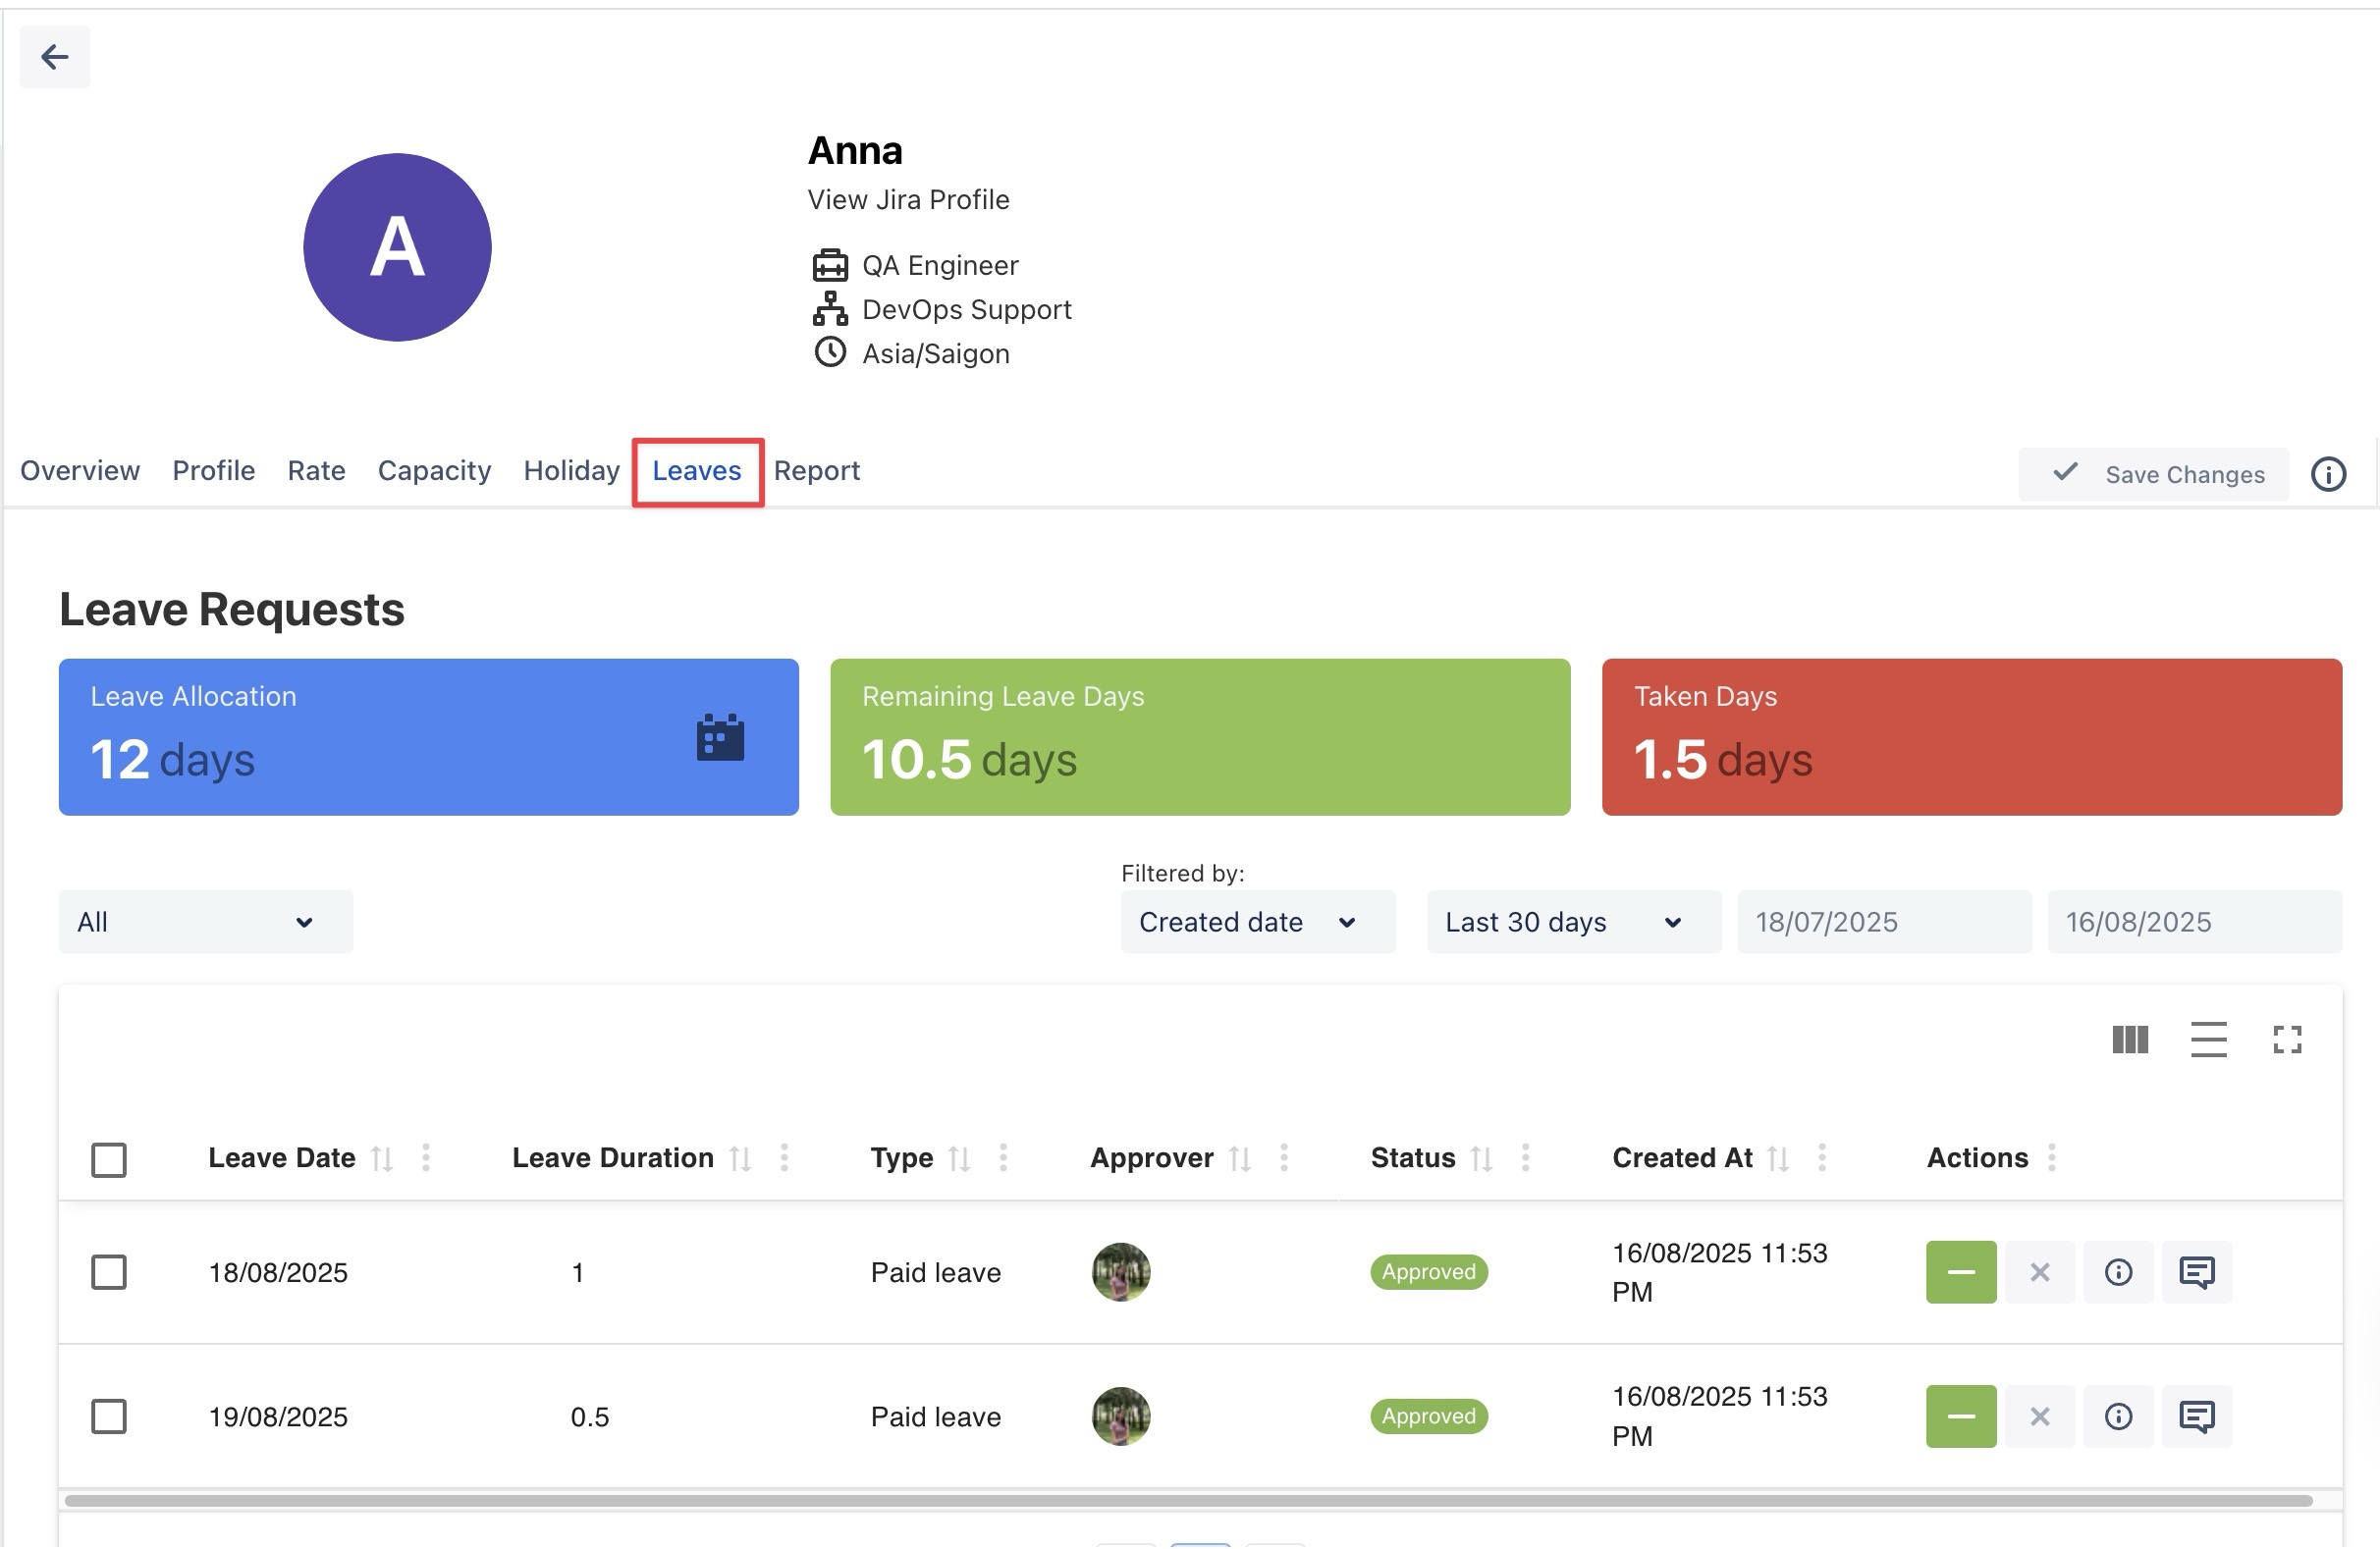
Task: Open the Report tab
Action: 816,471
